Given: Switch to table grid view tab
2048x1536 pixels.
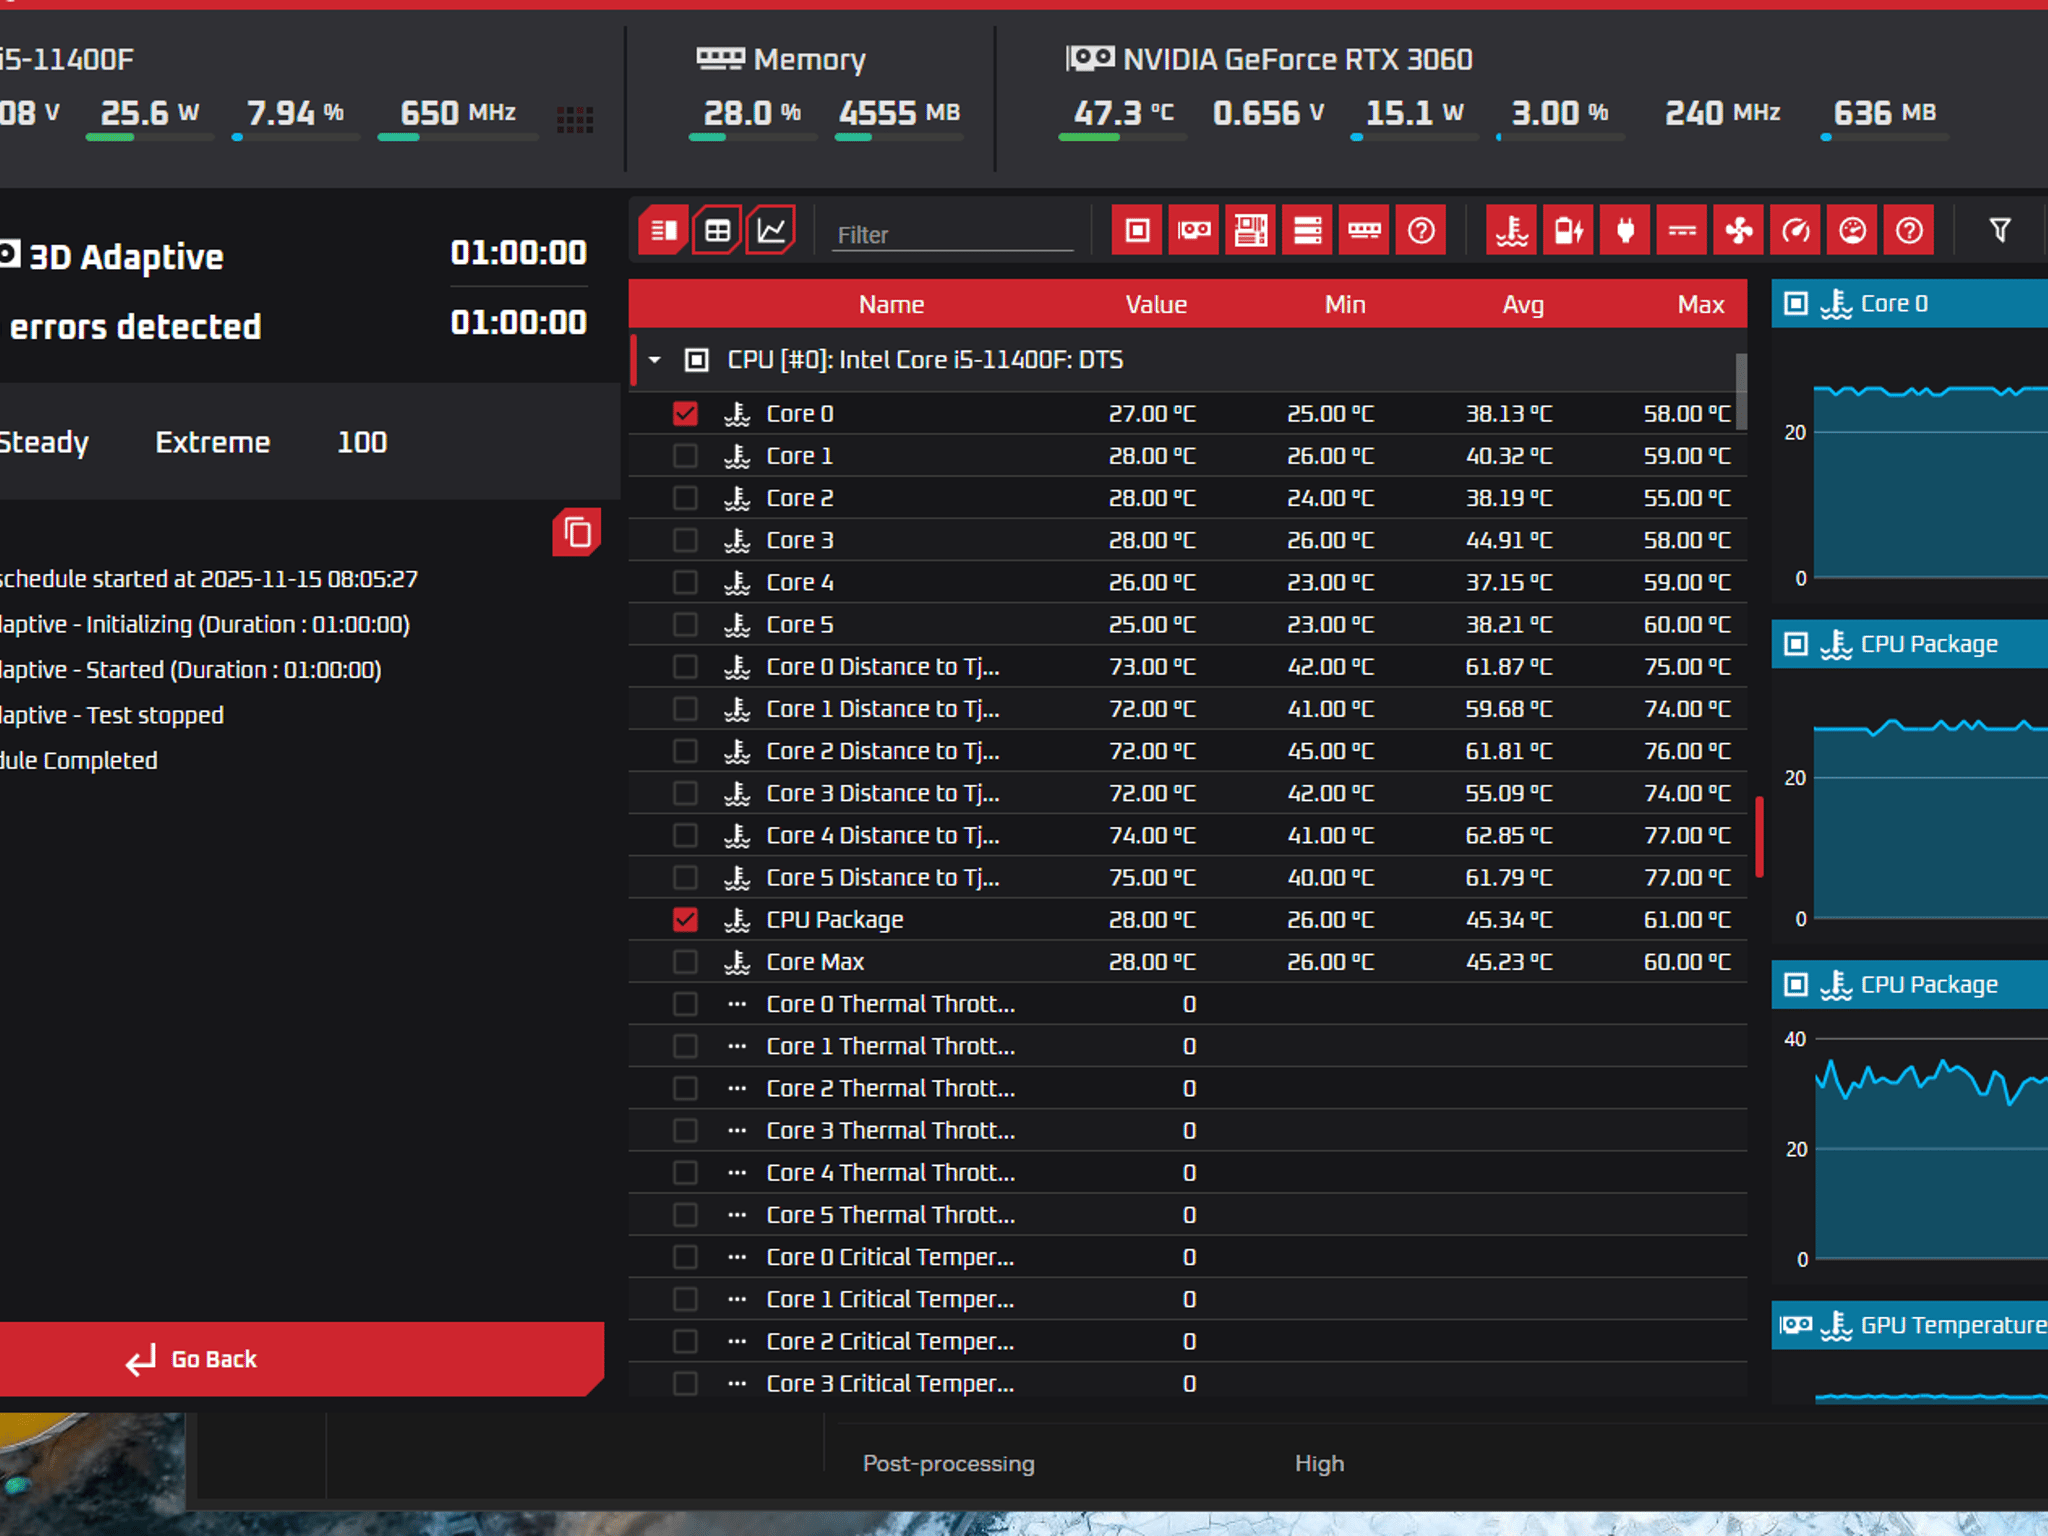Looking at the screenshot, I should click(x=717, y=231).
